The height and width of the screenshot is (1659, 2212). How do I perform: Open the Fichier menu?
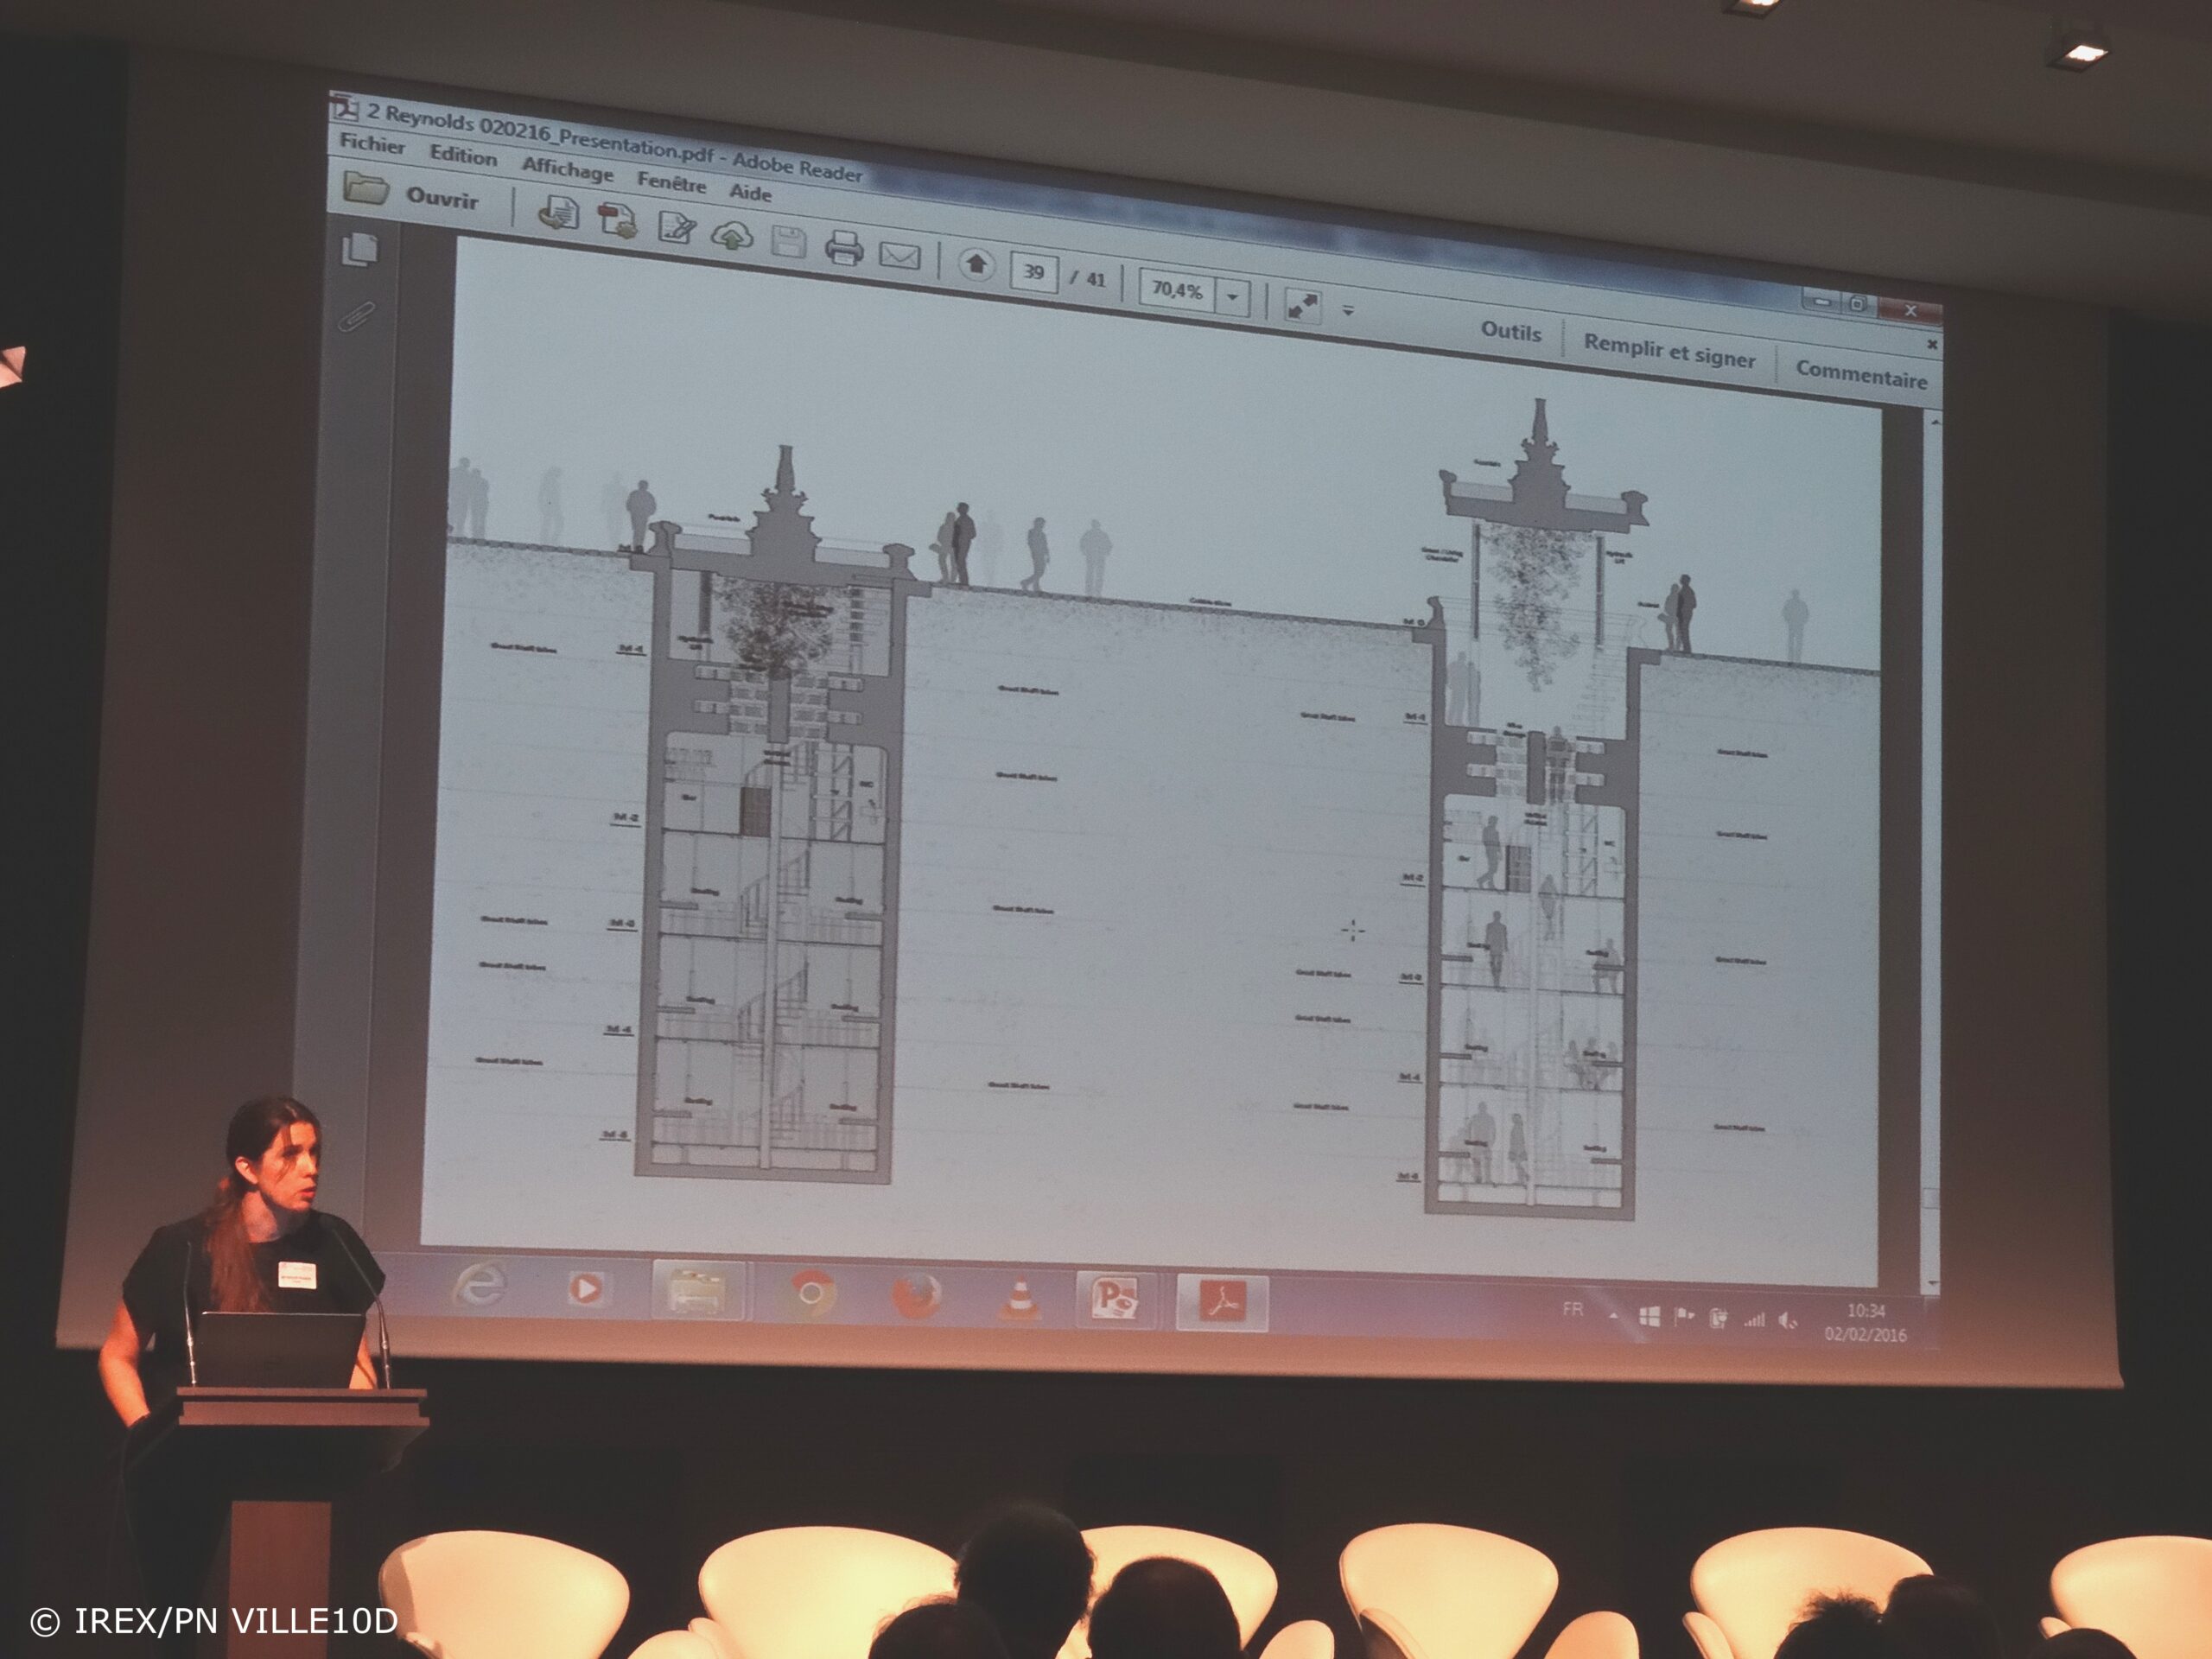[372, 143]
